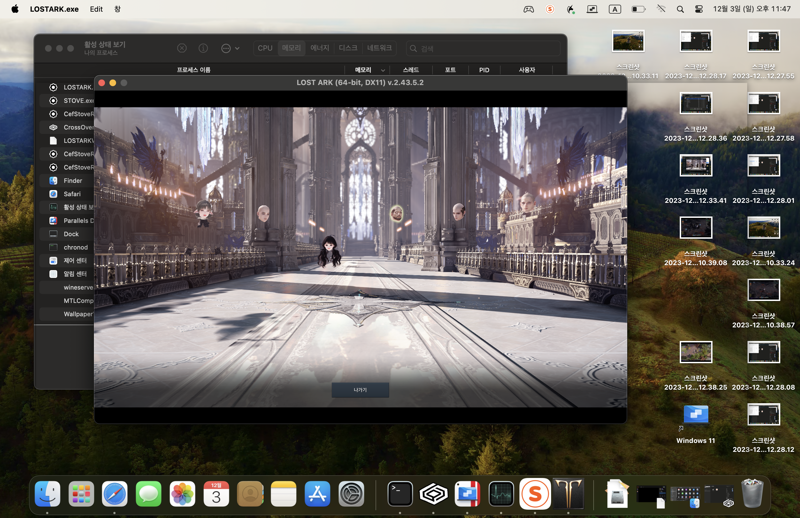800x518 pixels.
Task: Select the highlighted avatar head with gold ring
Action: click(396, 213)
